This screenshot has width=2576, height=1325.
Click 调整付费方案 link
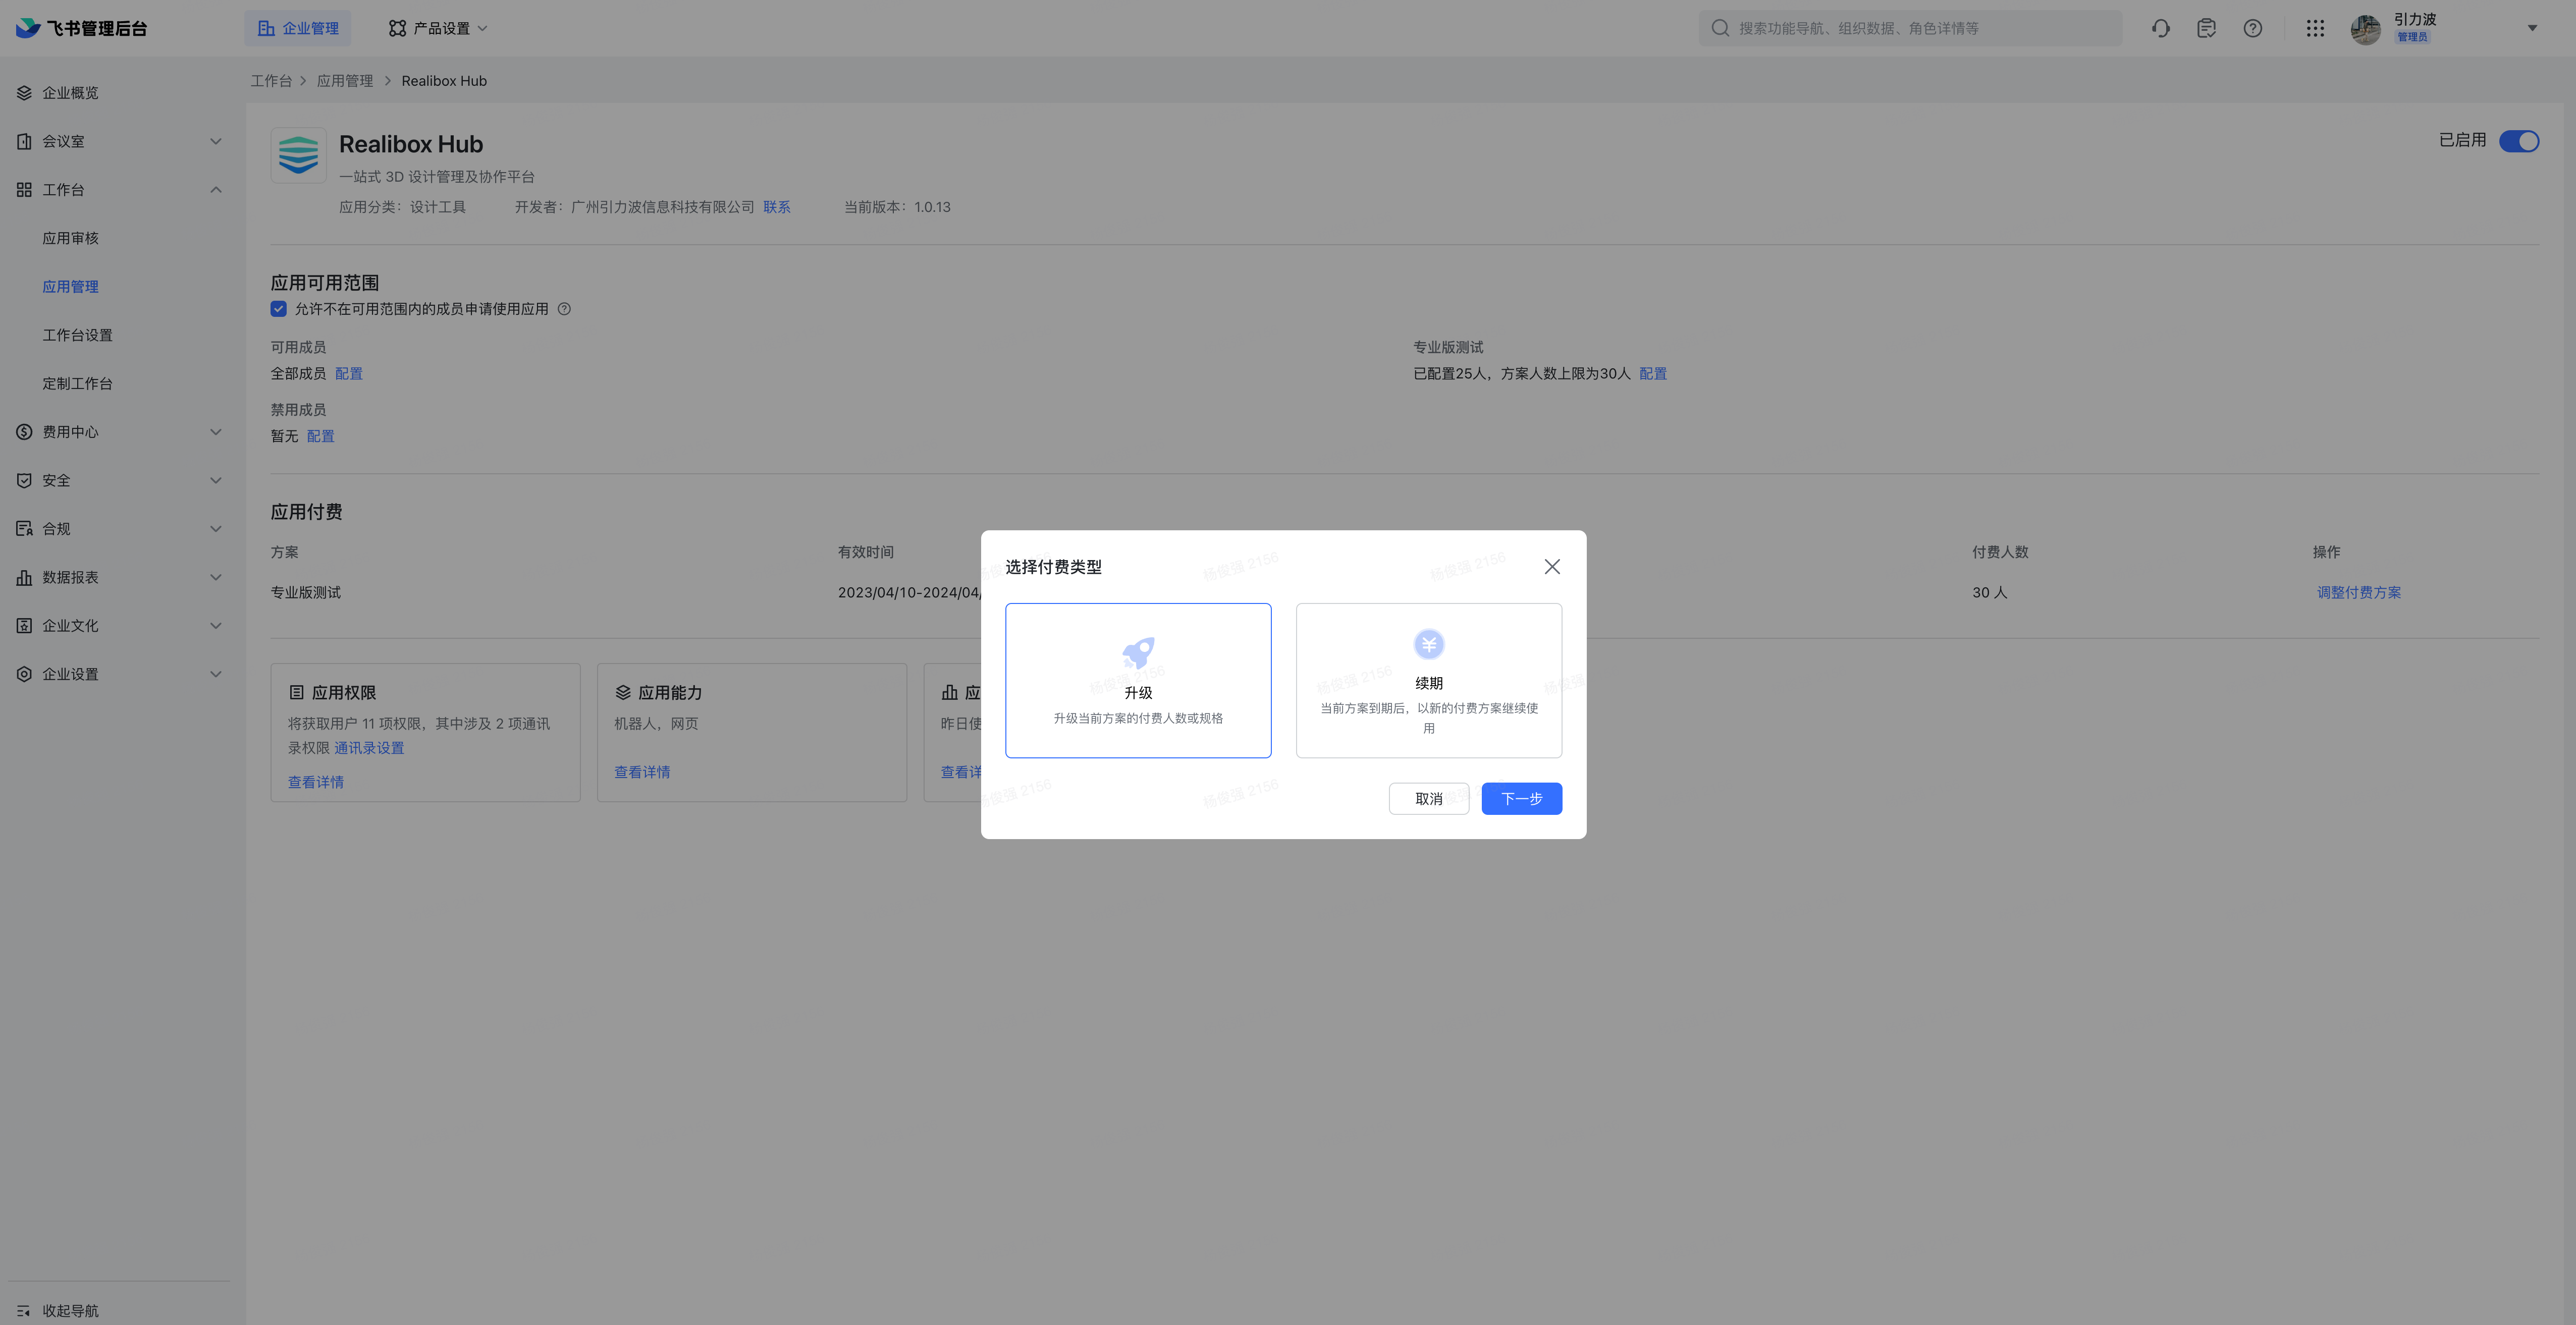click(x=2358, y=592)
